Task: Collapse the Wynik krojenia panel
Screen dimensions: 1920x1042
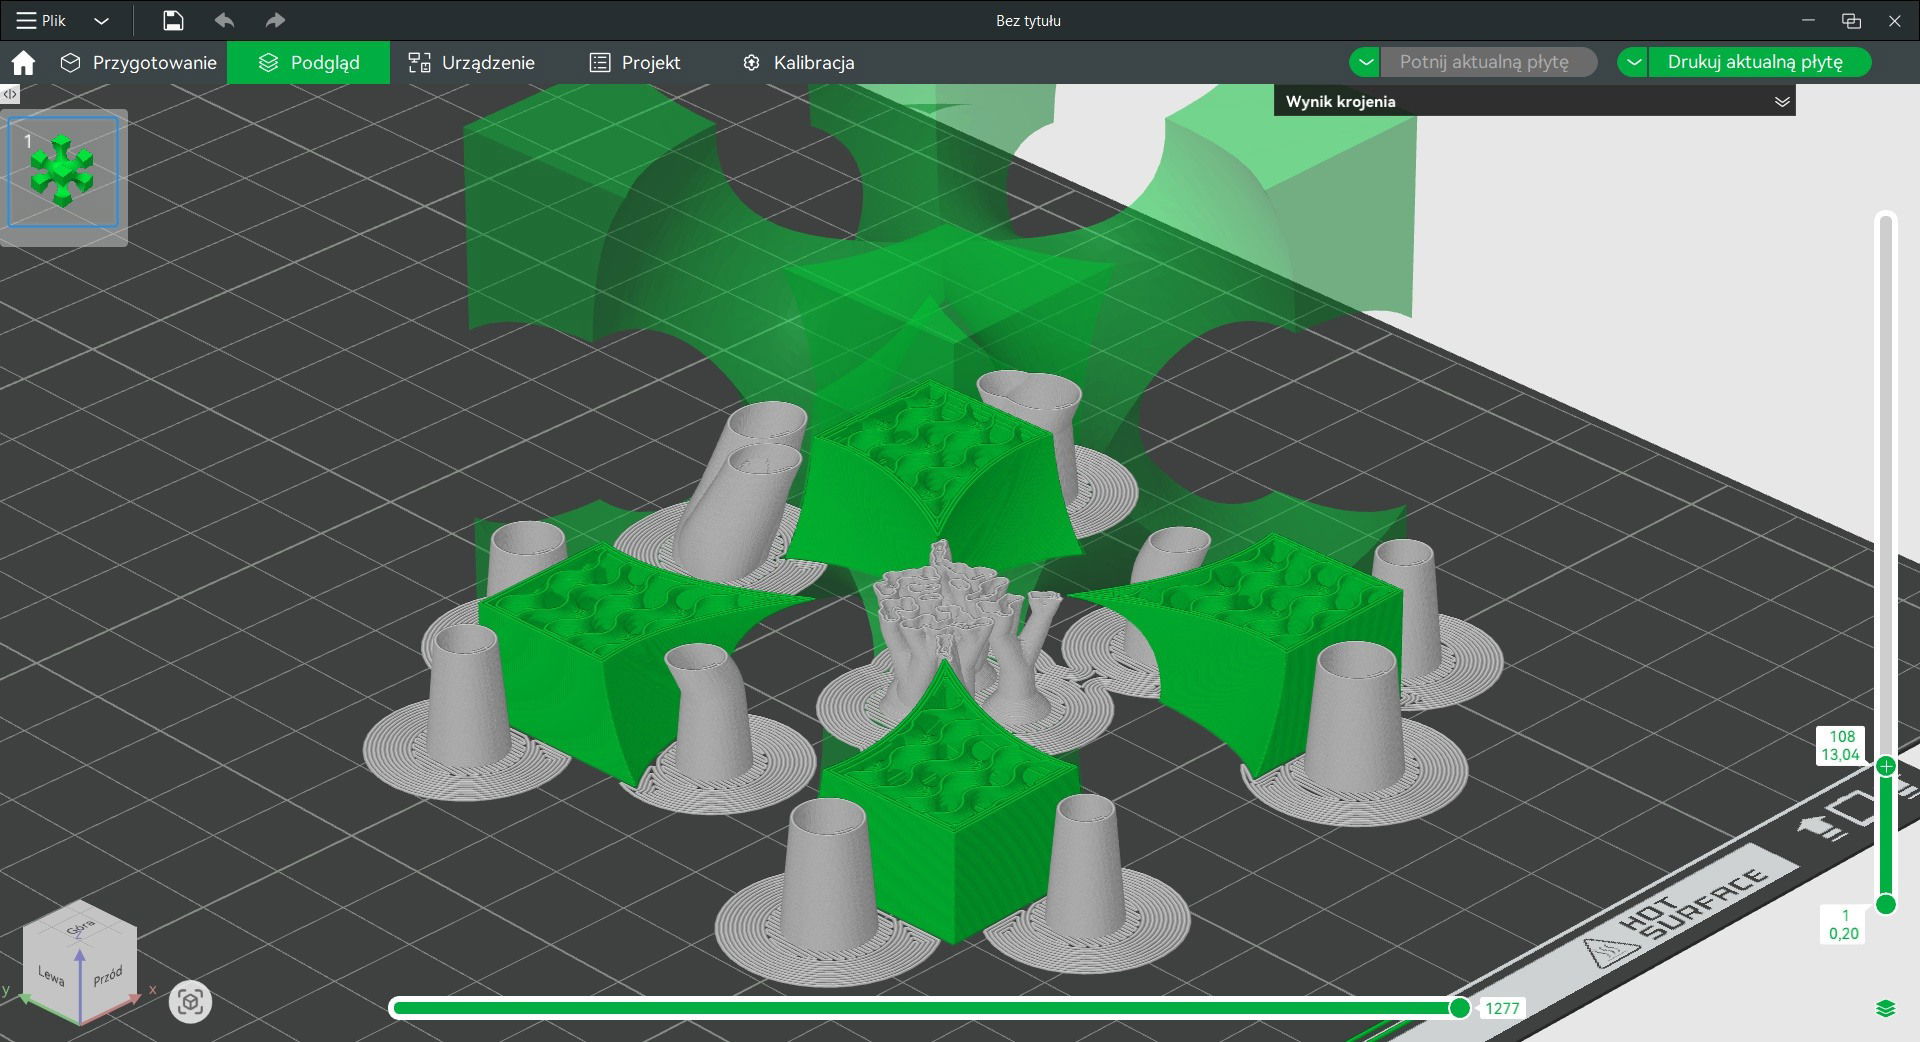Action: [x=1783, y=100]
